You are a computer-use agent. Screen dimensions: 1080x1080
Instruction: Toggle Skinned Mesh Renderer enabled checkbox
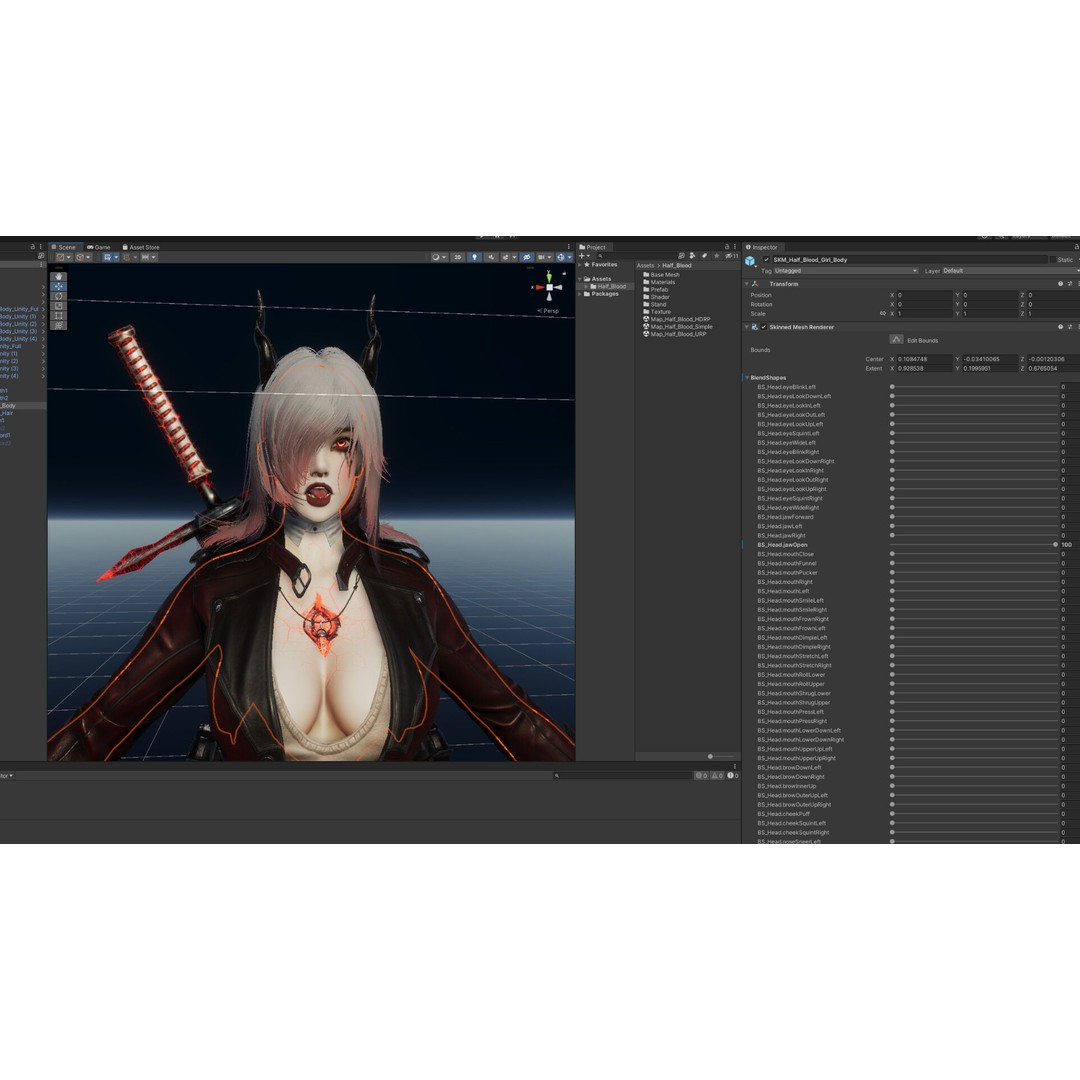(763, 327)
